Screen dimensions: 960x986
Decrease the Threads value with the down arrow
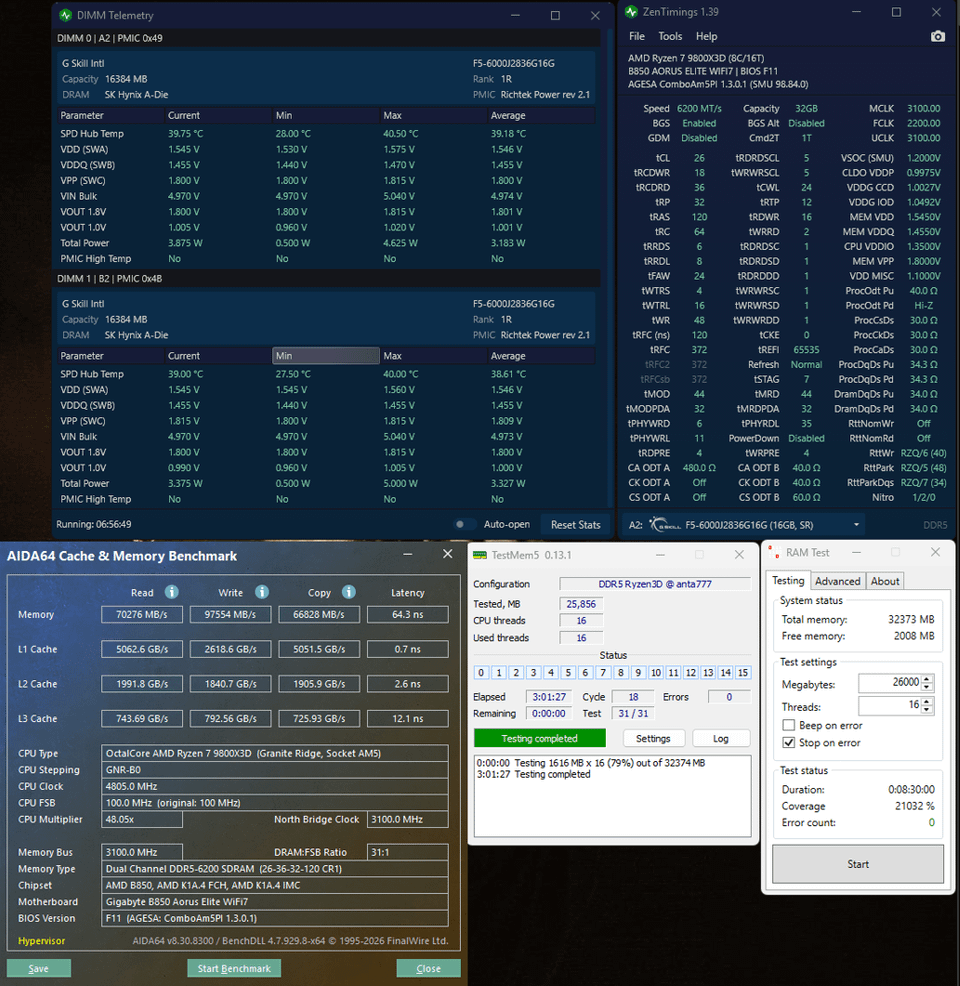[x=927, y=709]
